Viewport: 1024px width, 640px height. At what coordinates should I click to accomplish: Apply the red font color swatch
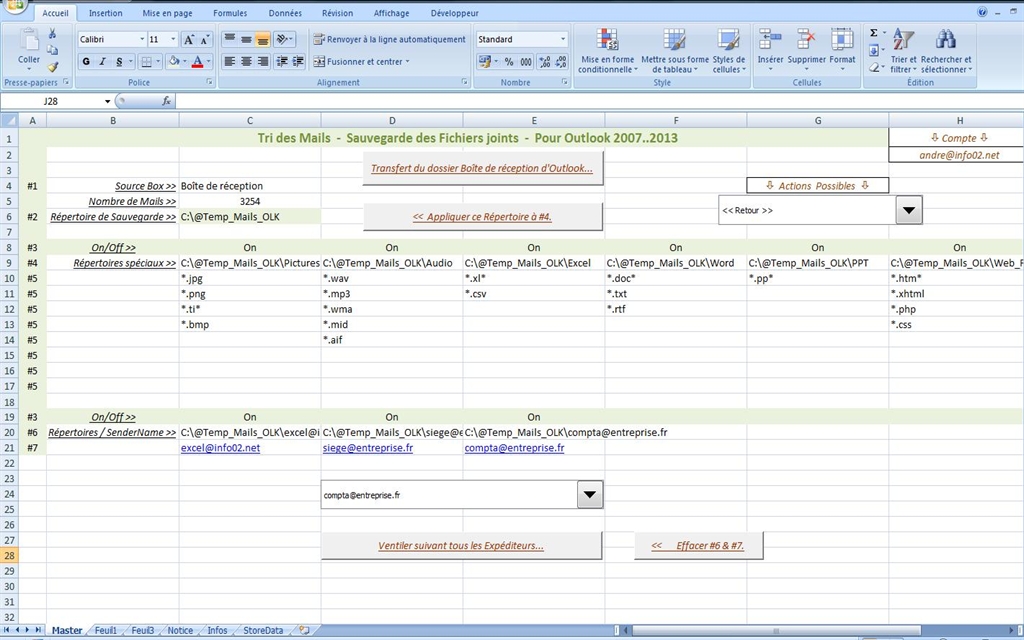coord(197,62)
